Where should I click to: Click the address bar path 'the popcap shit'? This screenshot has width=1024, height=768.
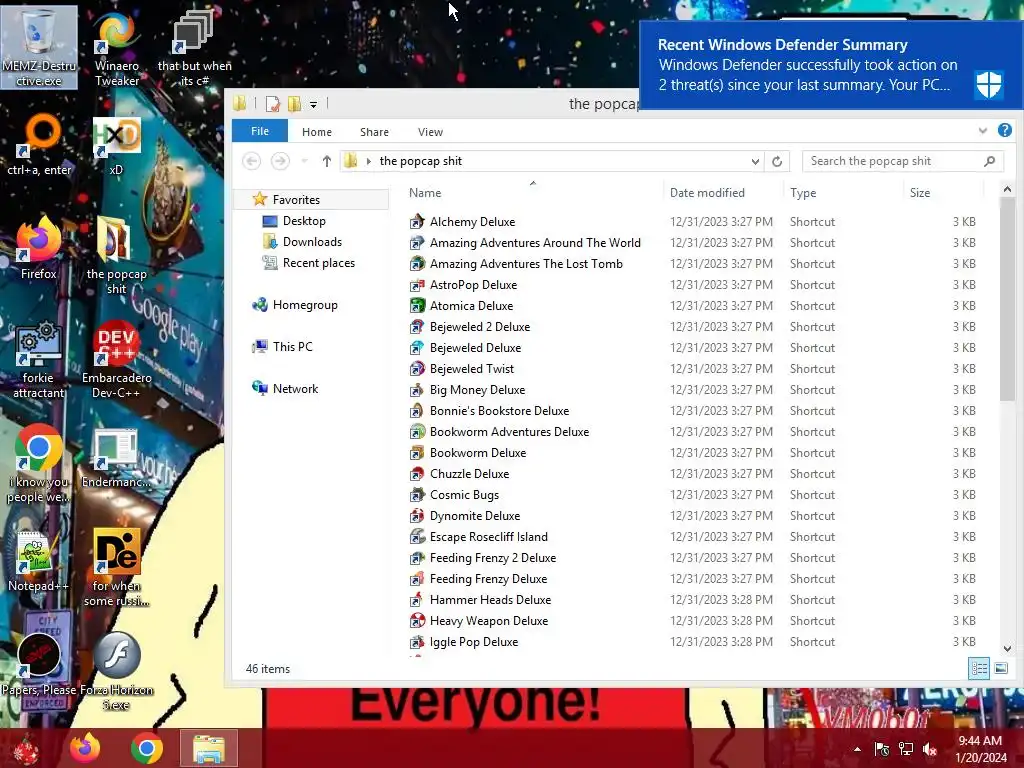(421, 161)
